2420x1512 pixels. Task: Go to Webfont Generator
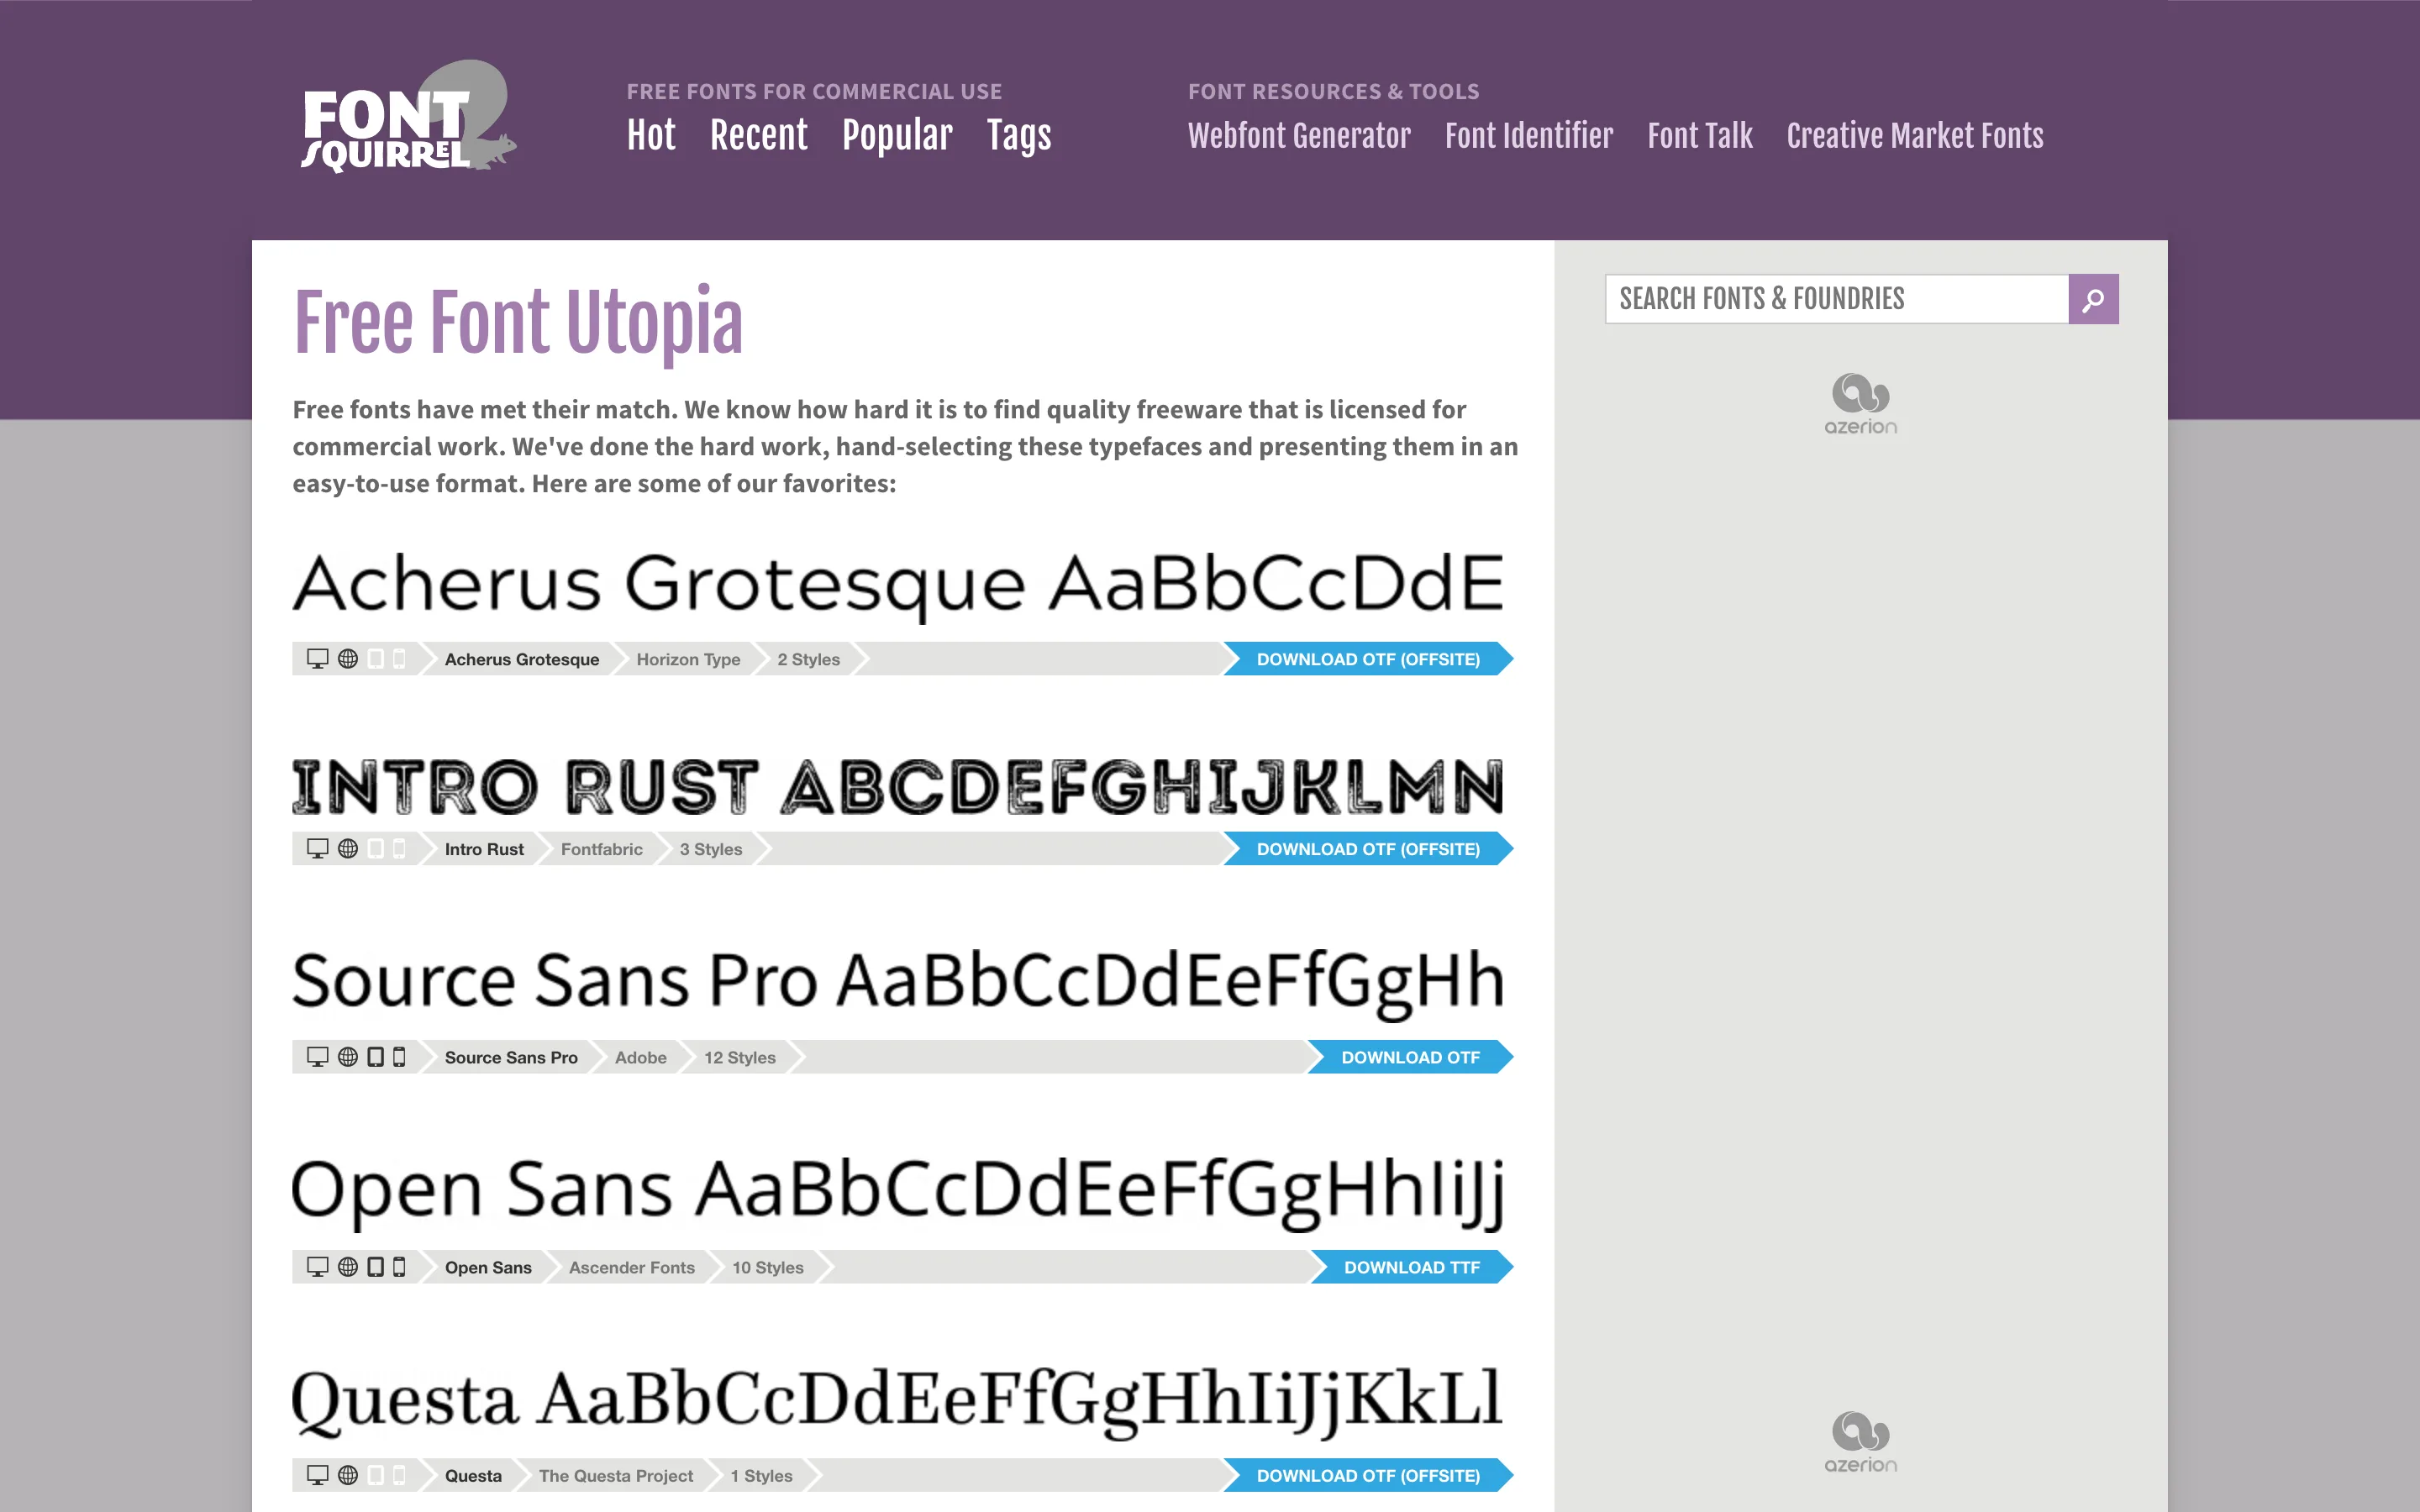click(1299, 135)
